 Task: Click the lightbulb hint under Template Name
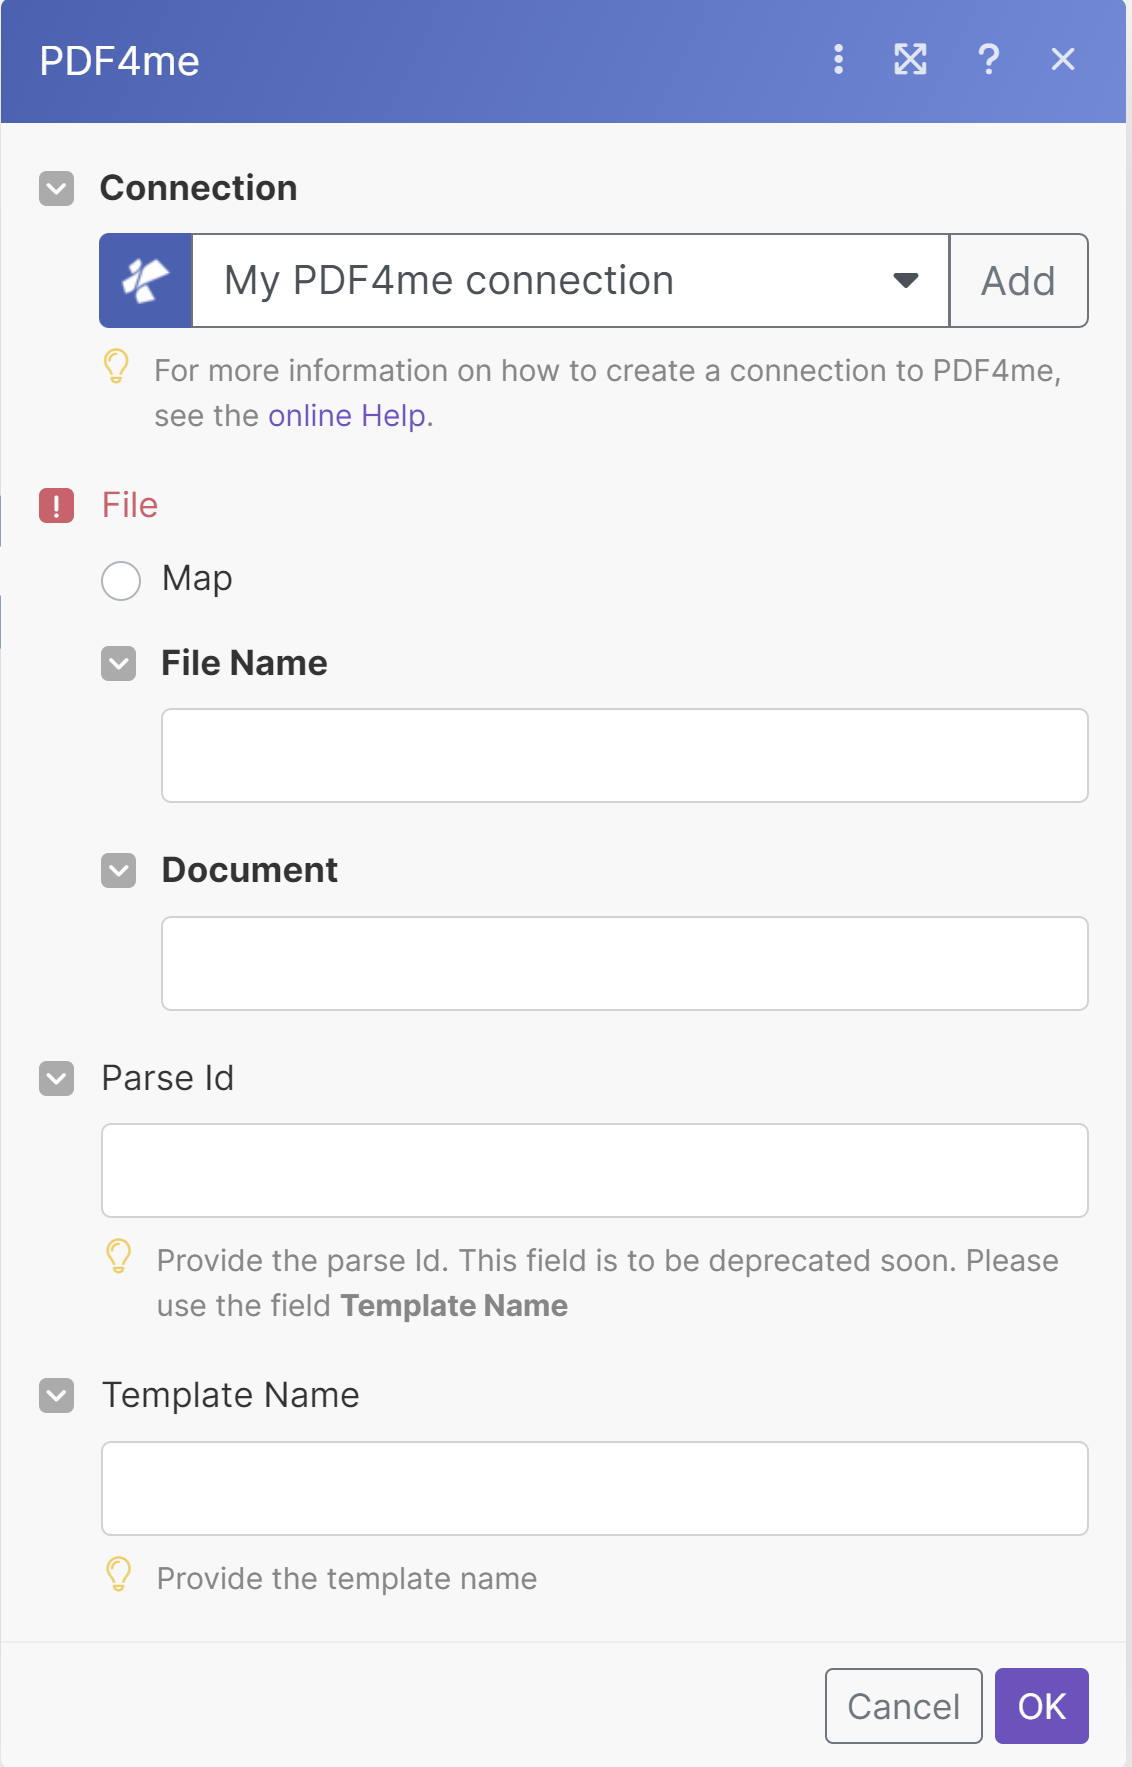point(119,1574)
